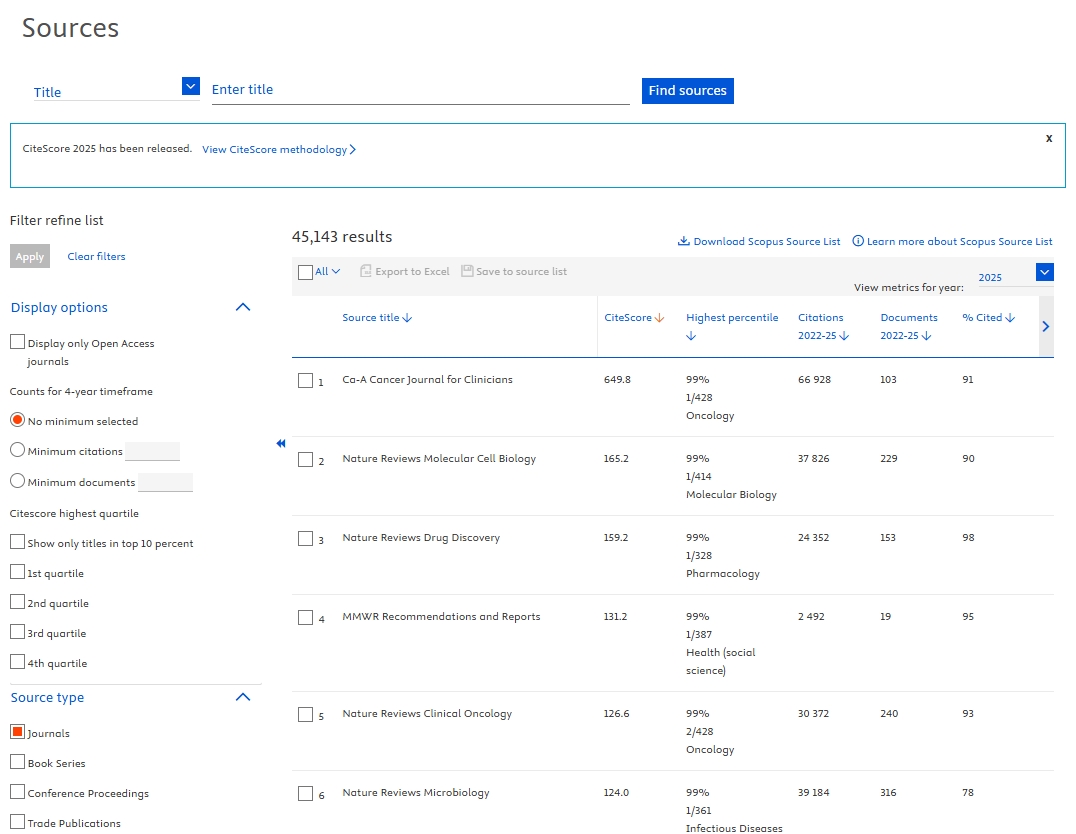Click the Find sources button
The height and width of the screenshot is (834, 1076).
[688, 91]
